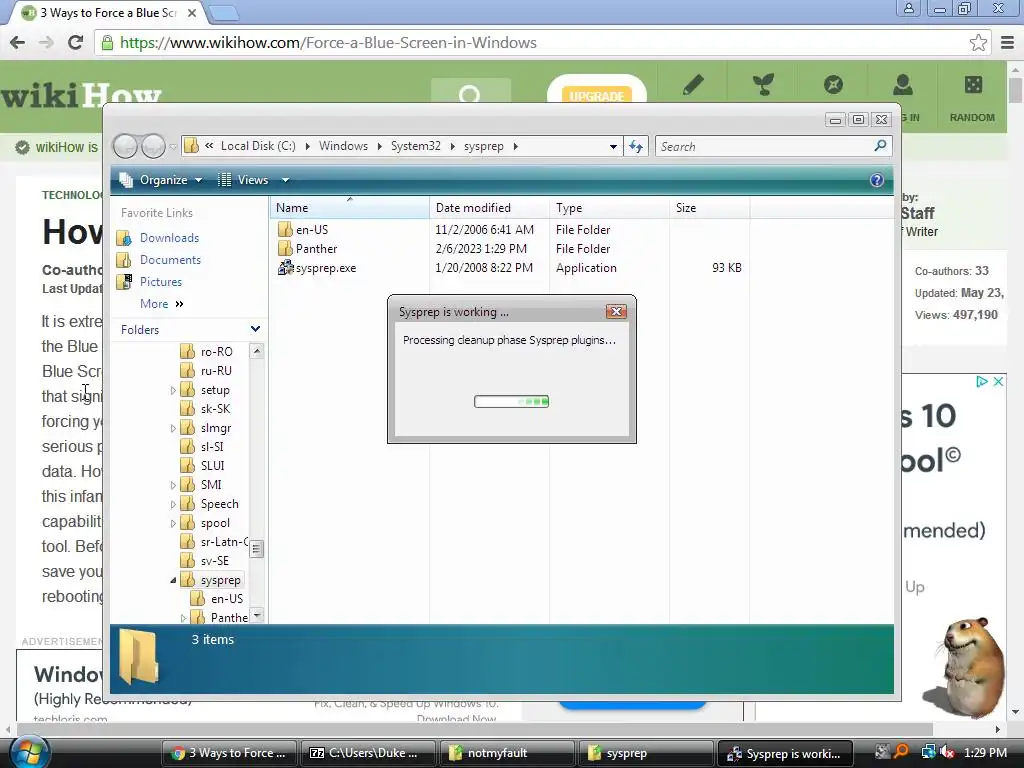Show More favorite links
The image size is (1024, 768).
click(x=161, y=304)
